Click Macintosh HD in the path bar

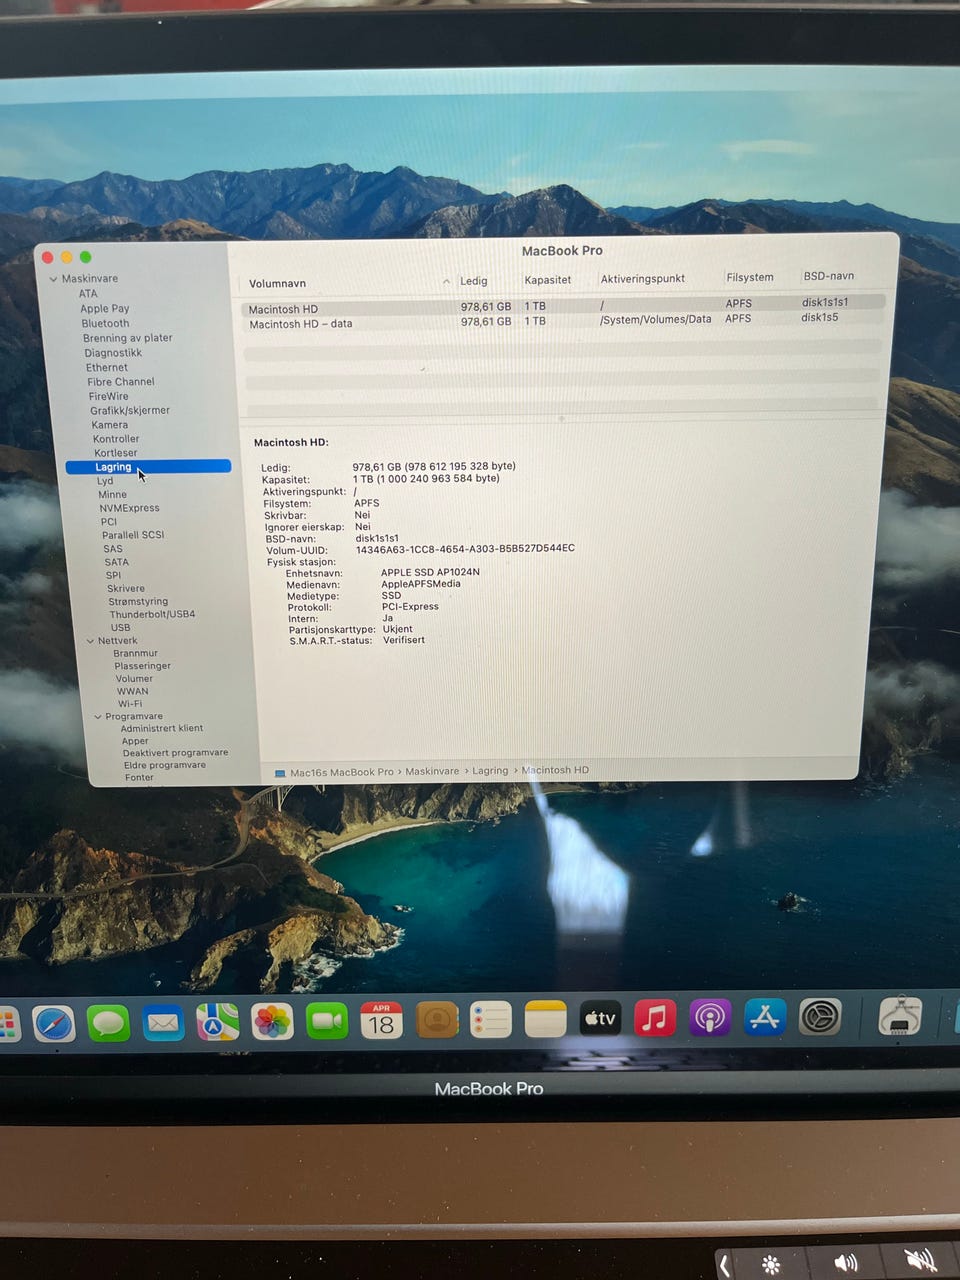[x=555, y=770]
